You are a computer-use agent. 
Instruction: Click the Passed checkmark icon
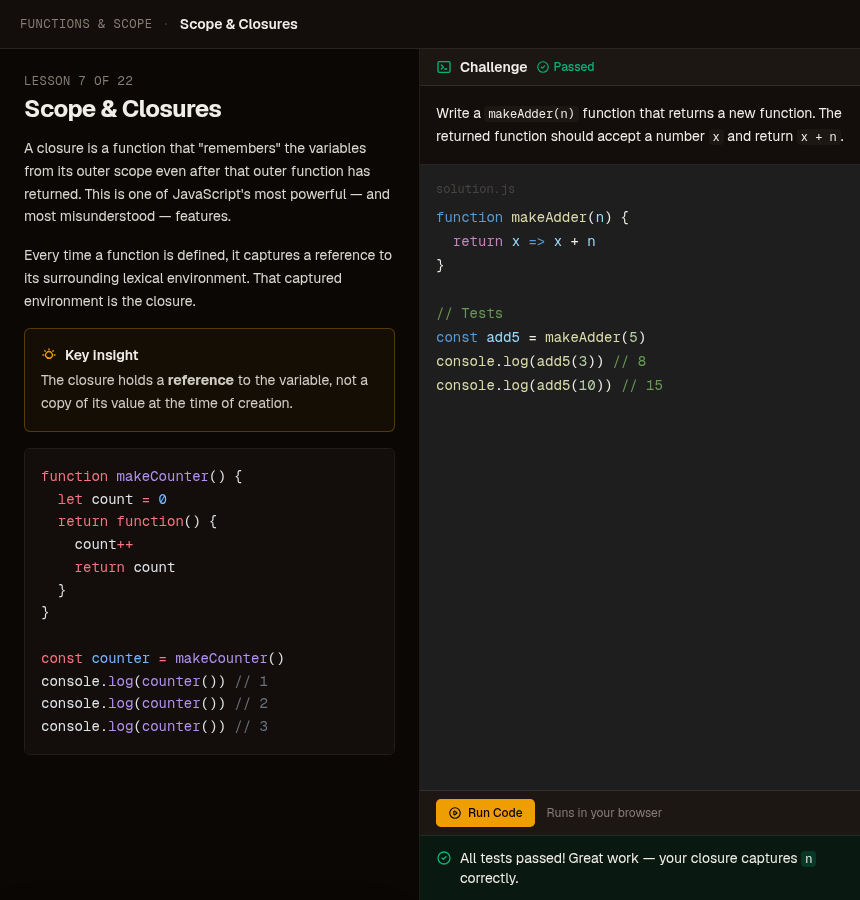[543, 67]
